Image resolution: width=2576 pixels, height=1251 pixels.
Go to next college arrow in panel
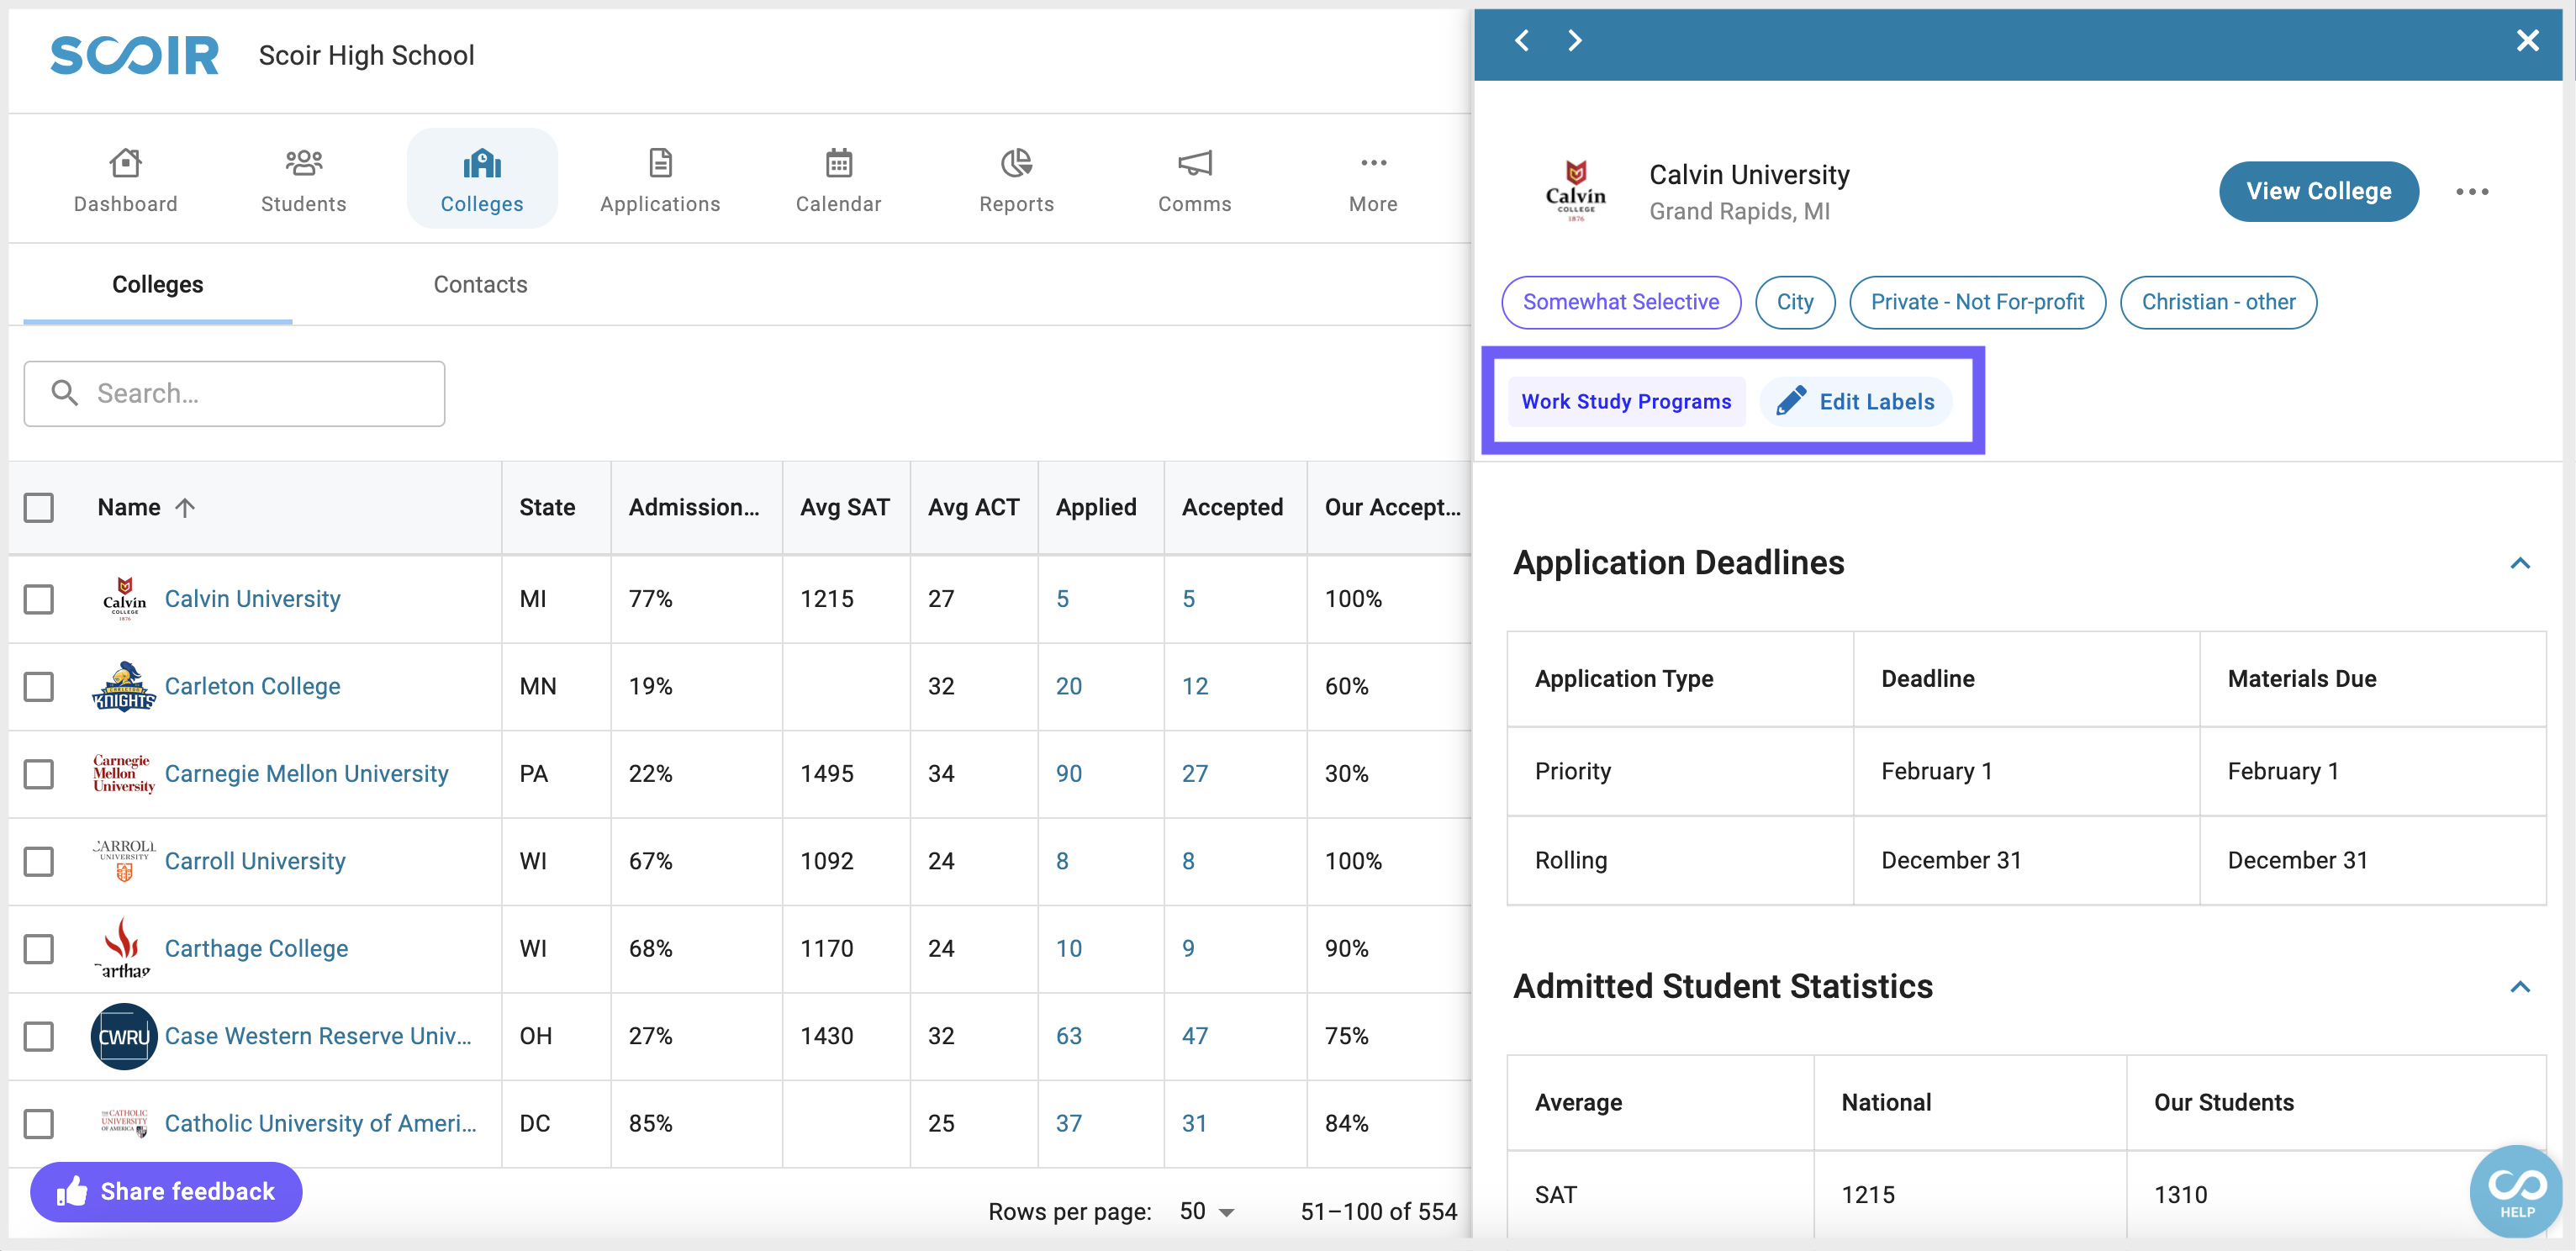point(1574,40)
